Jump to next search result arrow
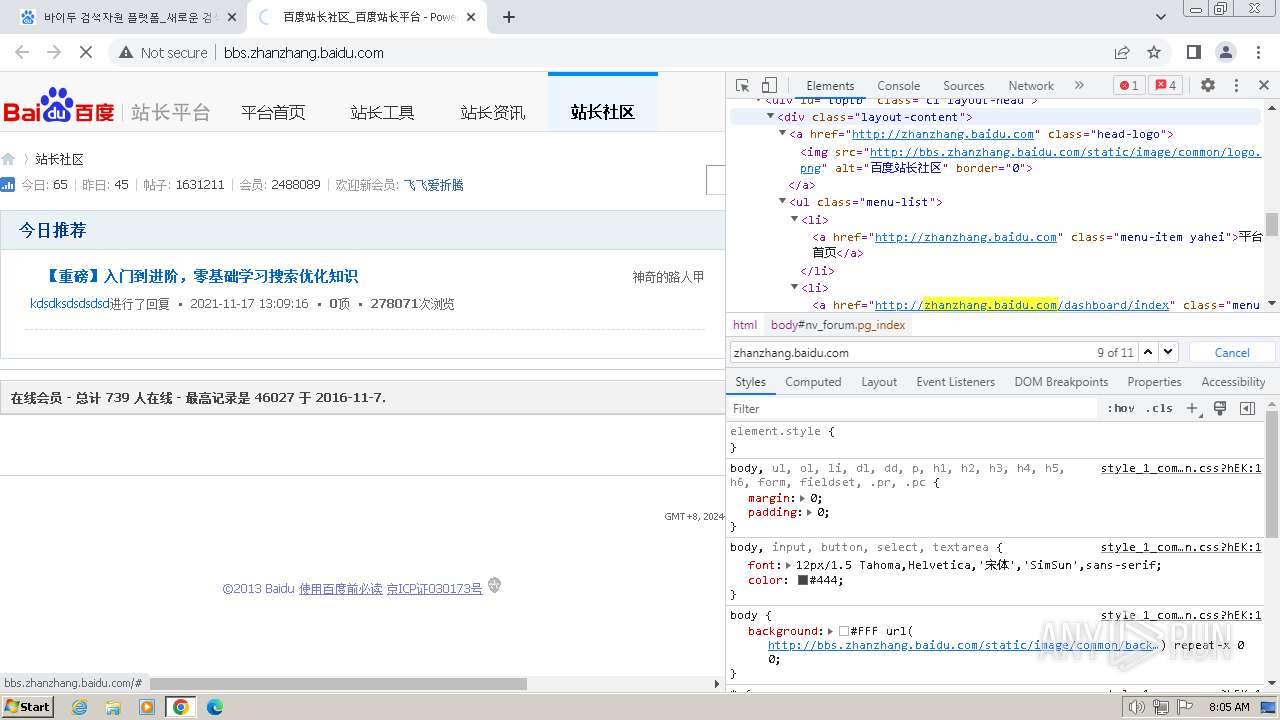1280x720 pixels. 1168,352
